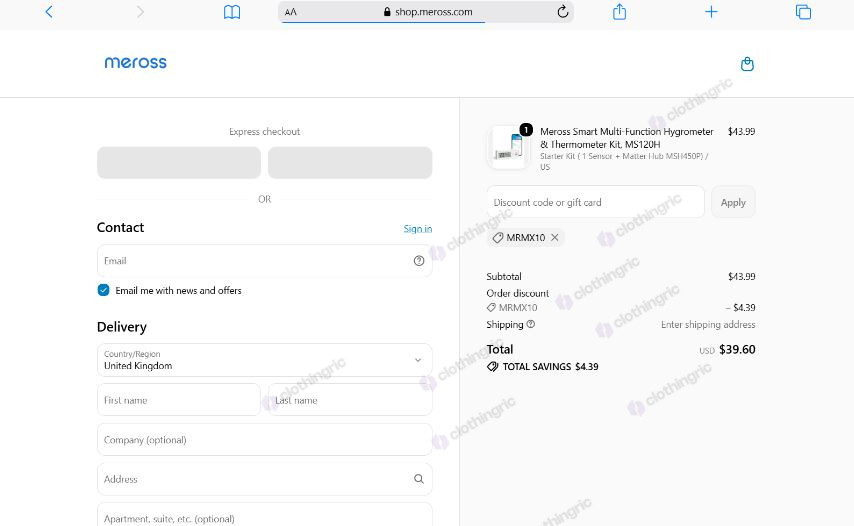Click the Address search magnifier icon
854x526 pixels.
(x=419, y=479)
